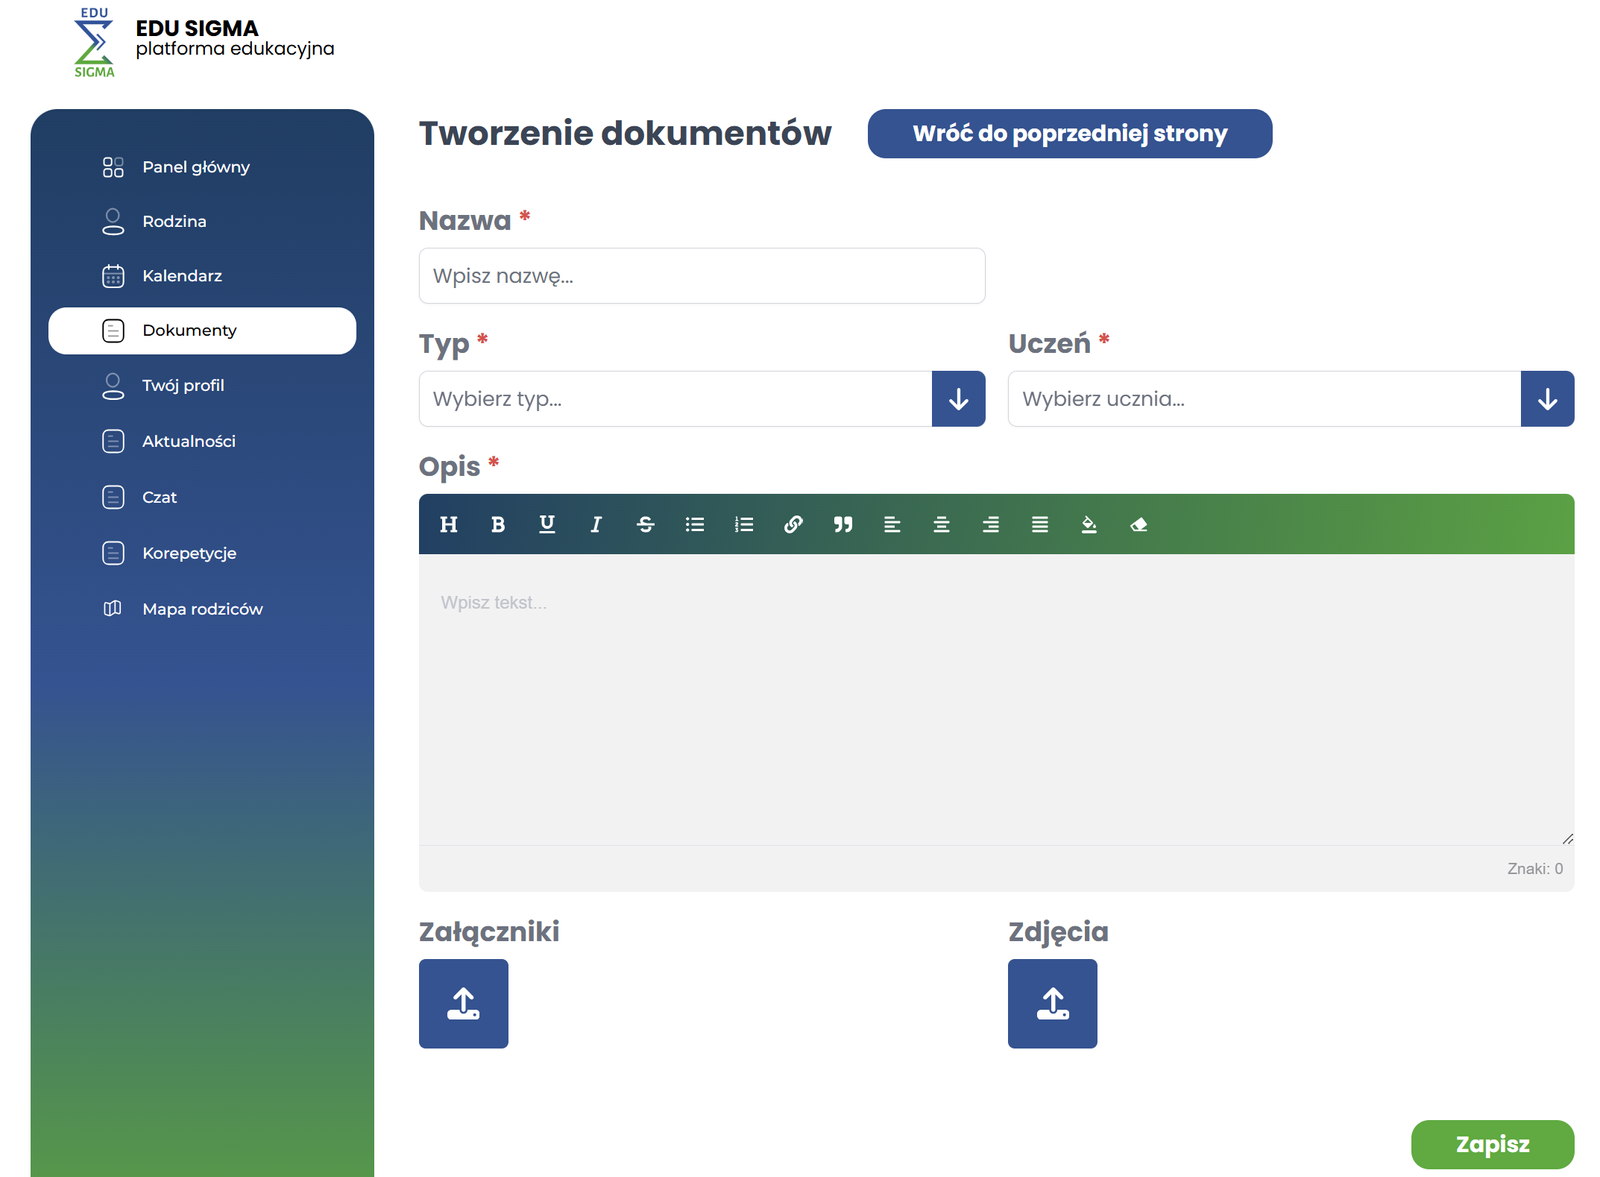
Task: Click the Heading format icon
Action: tap(449, 525)
